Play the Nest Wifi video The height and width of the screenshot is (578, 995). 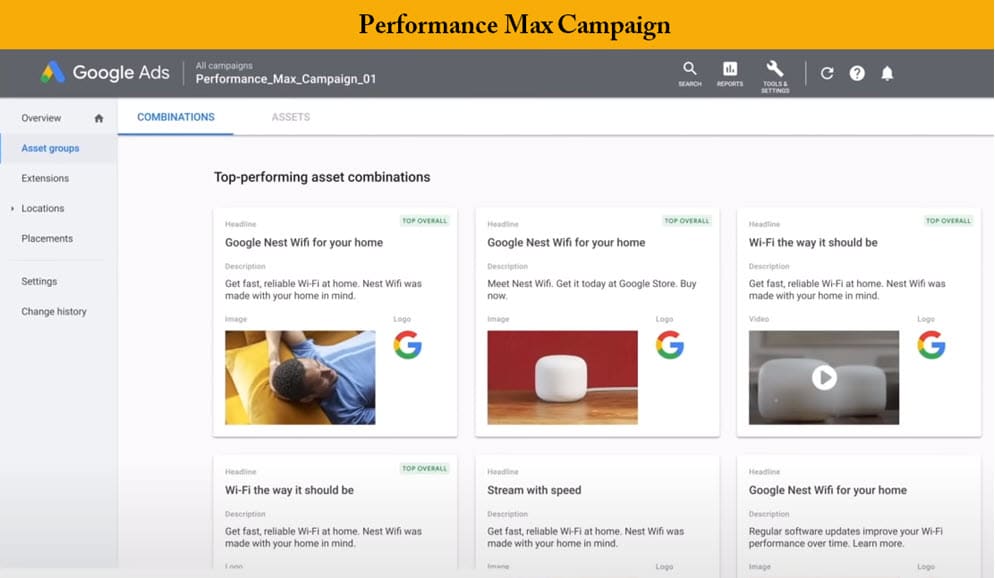pyautogui.click(x=824, y=378)
